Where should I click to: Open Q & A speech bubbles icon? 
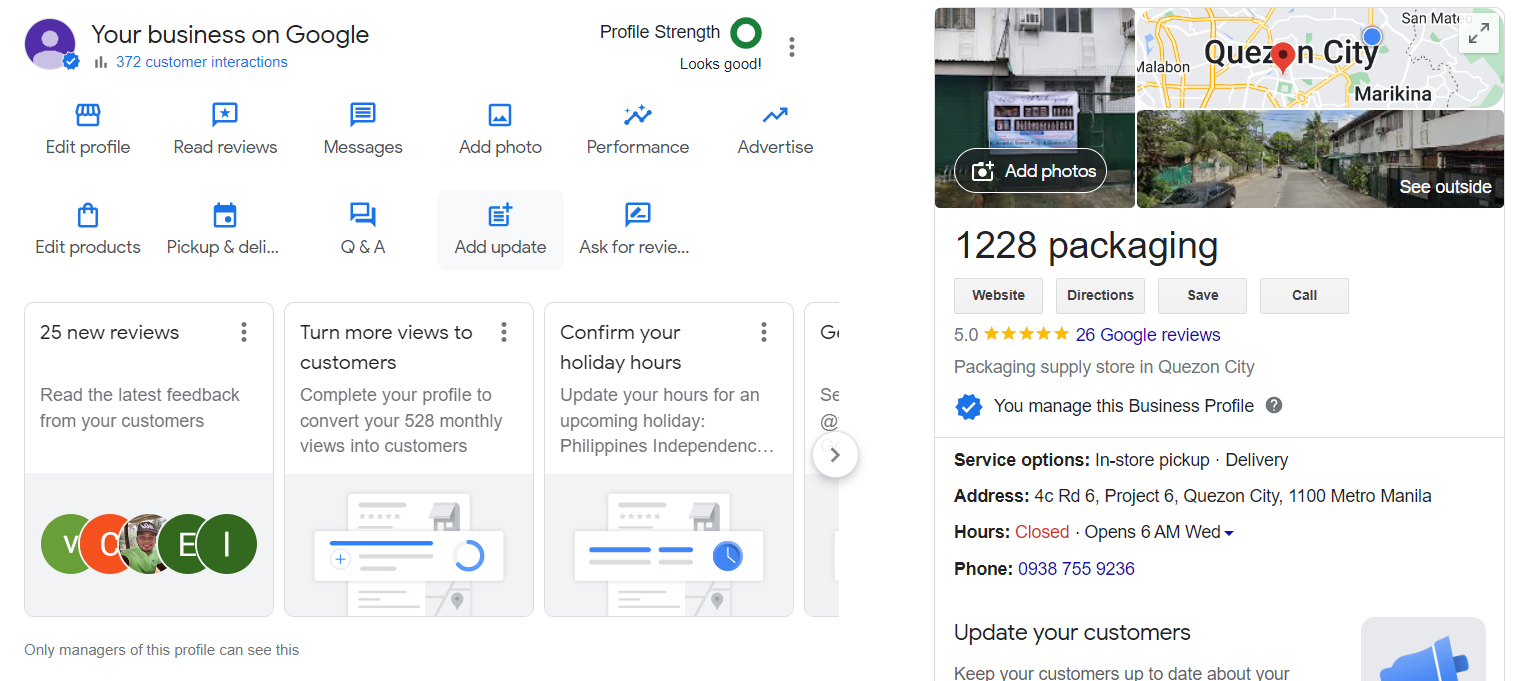click(x=363, y=215)
